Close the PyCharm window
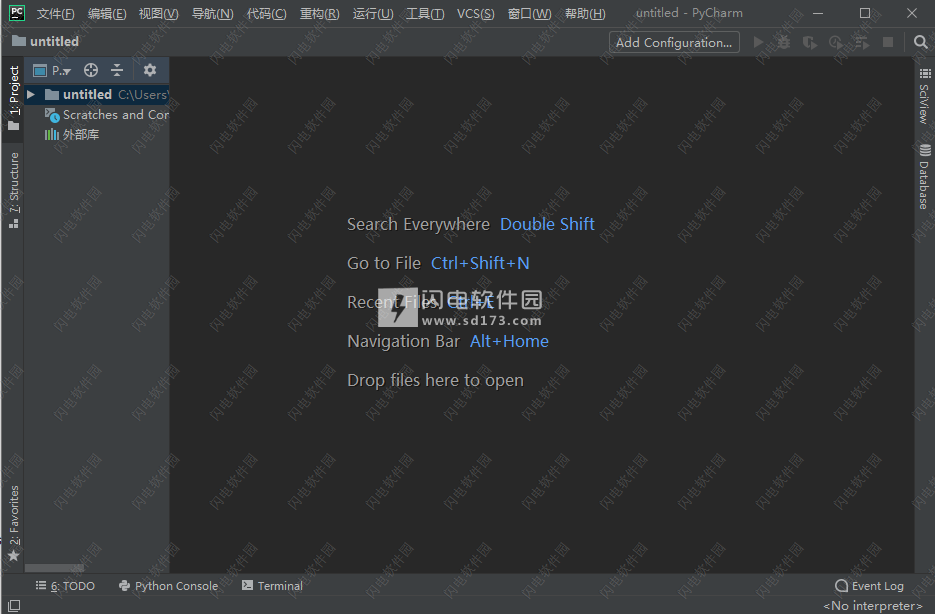This screenshot has width=935, height=614. click(912, 13)
